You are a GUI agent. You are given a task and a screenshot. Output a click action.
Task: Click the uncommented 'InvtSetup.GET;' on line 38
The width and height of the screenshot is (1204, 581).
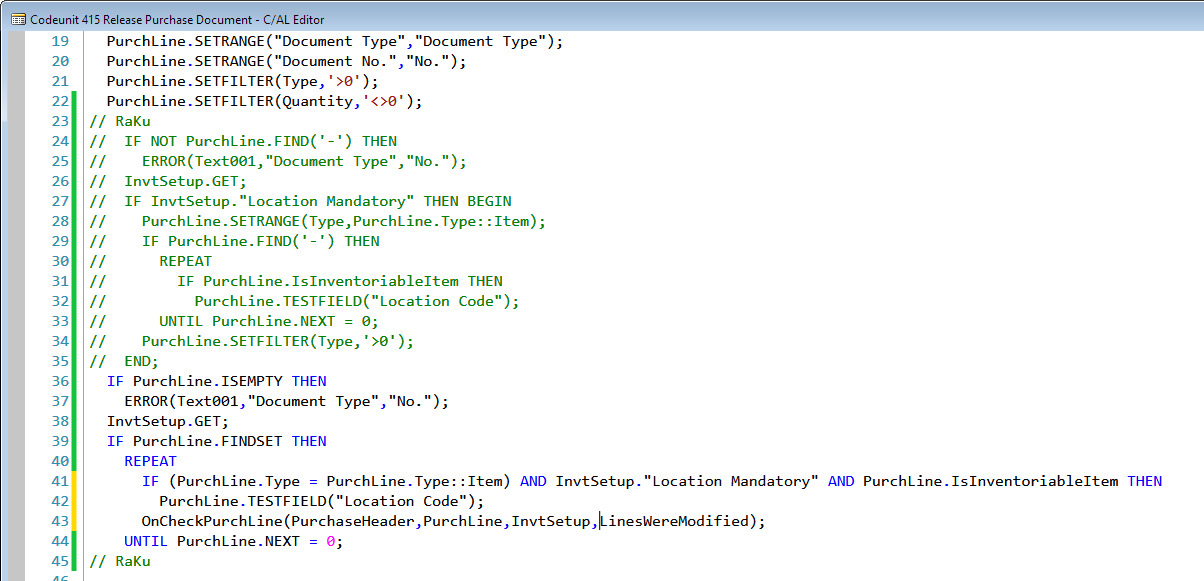(x=168, y=421)
